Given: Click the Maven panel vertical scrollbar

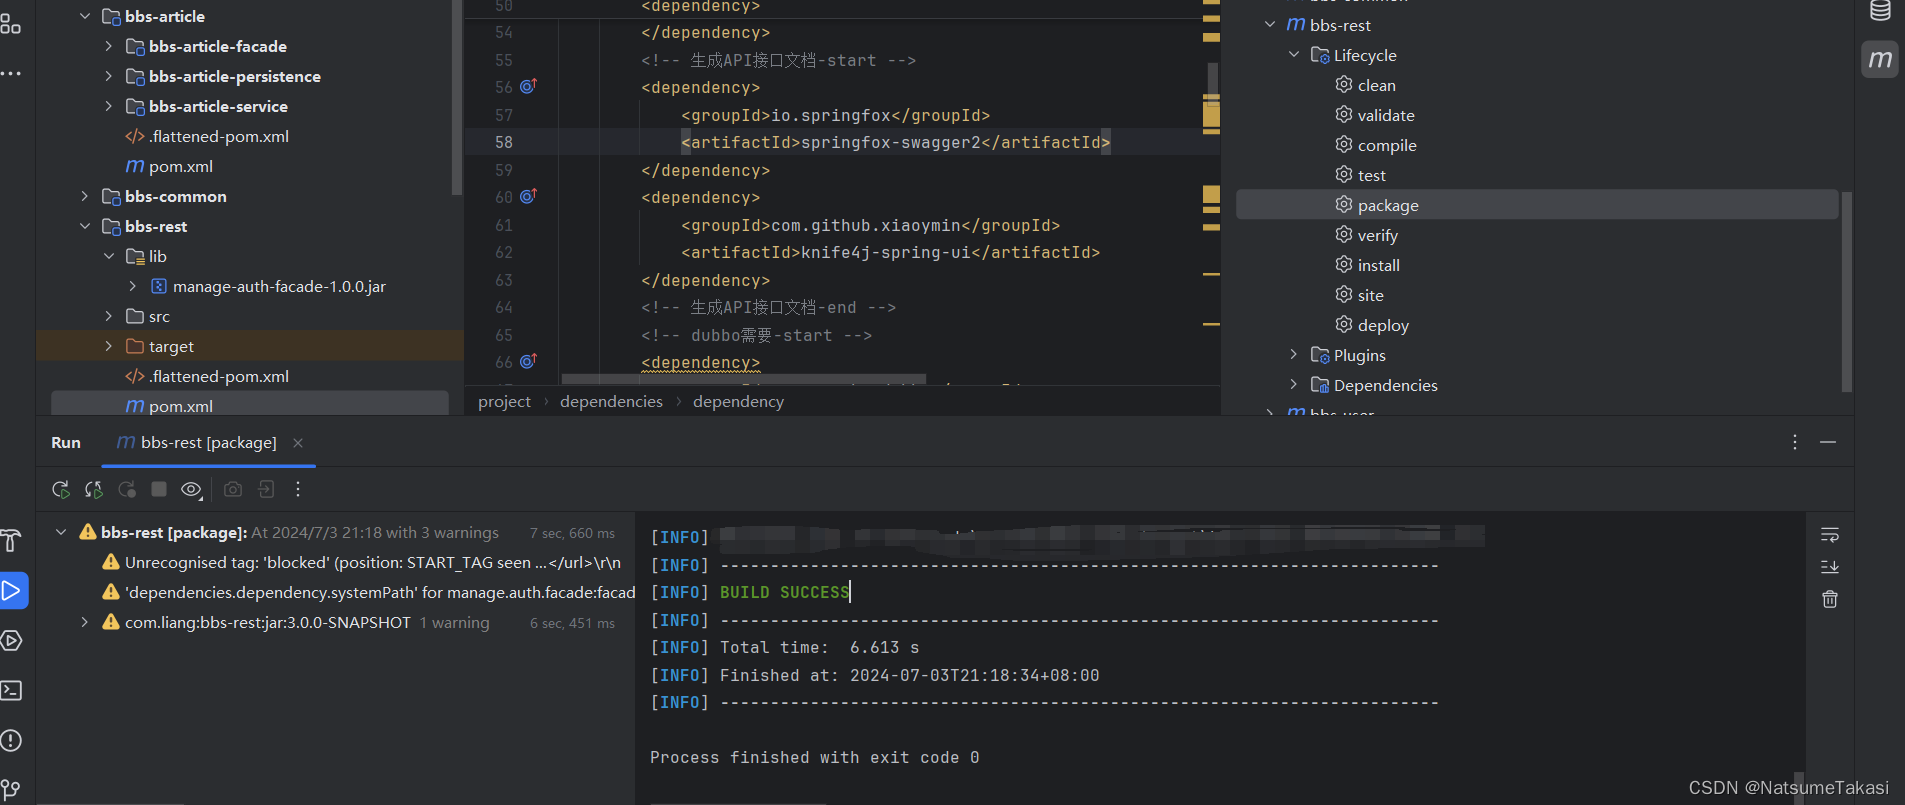Looking at the screenshot, I should pyautogui.click(x=1847, y=292).
